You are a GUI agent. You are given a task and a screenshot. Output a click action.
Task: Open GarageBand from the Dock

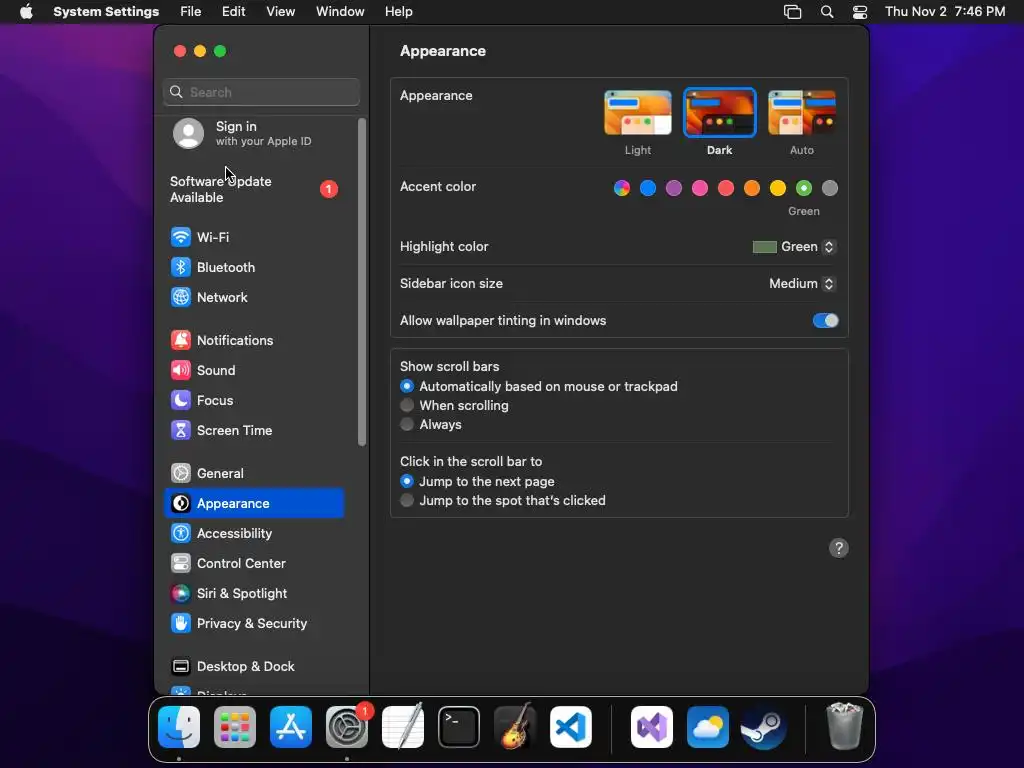[515, 727]
